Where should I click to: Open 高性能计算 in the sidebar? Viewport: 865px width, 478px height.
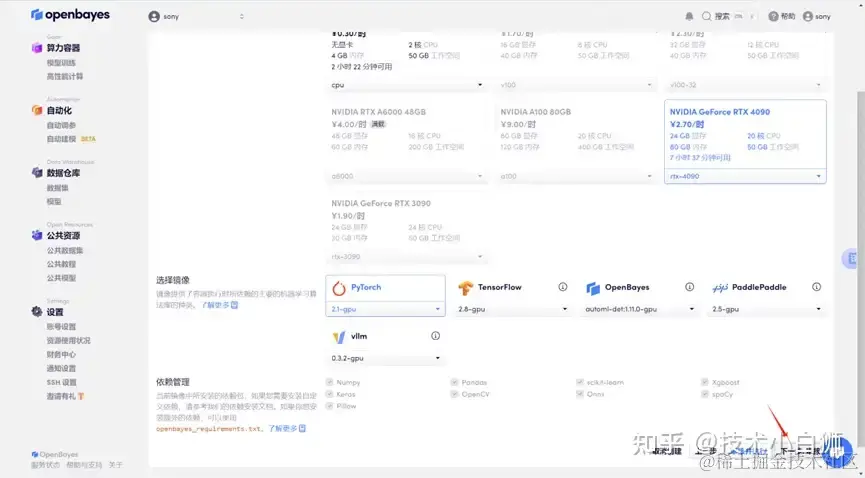click(65, 77)
